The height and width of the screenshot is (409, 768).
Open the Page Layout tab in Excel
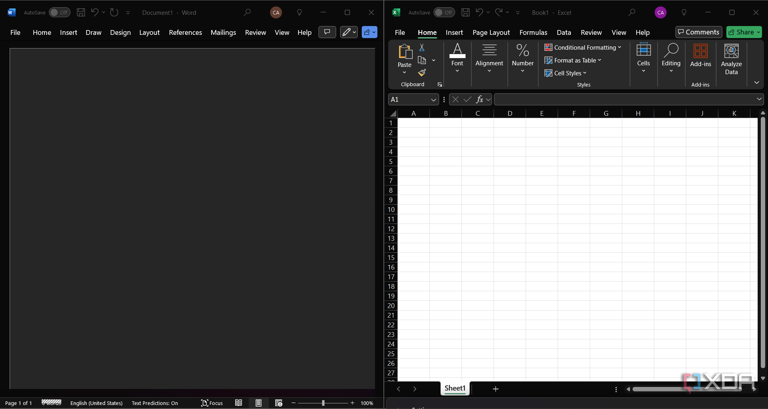pyautogui.click(x=491, y=32)
